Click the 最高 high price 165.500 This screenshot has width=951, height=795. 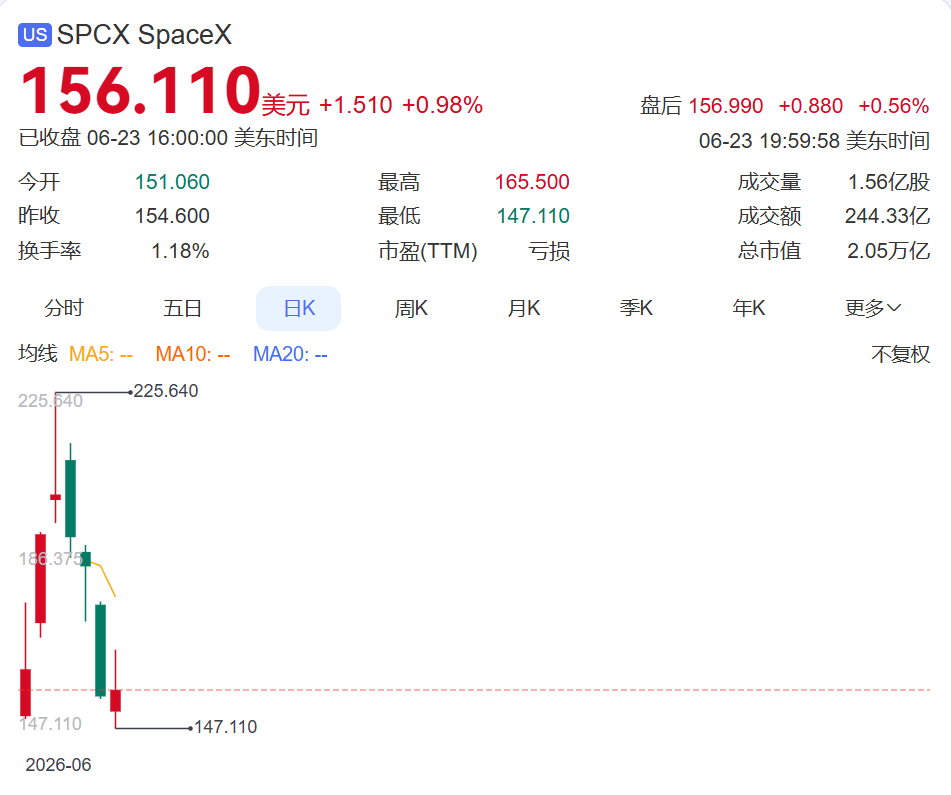click(532, 182)
